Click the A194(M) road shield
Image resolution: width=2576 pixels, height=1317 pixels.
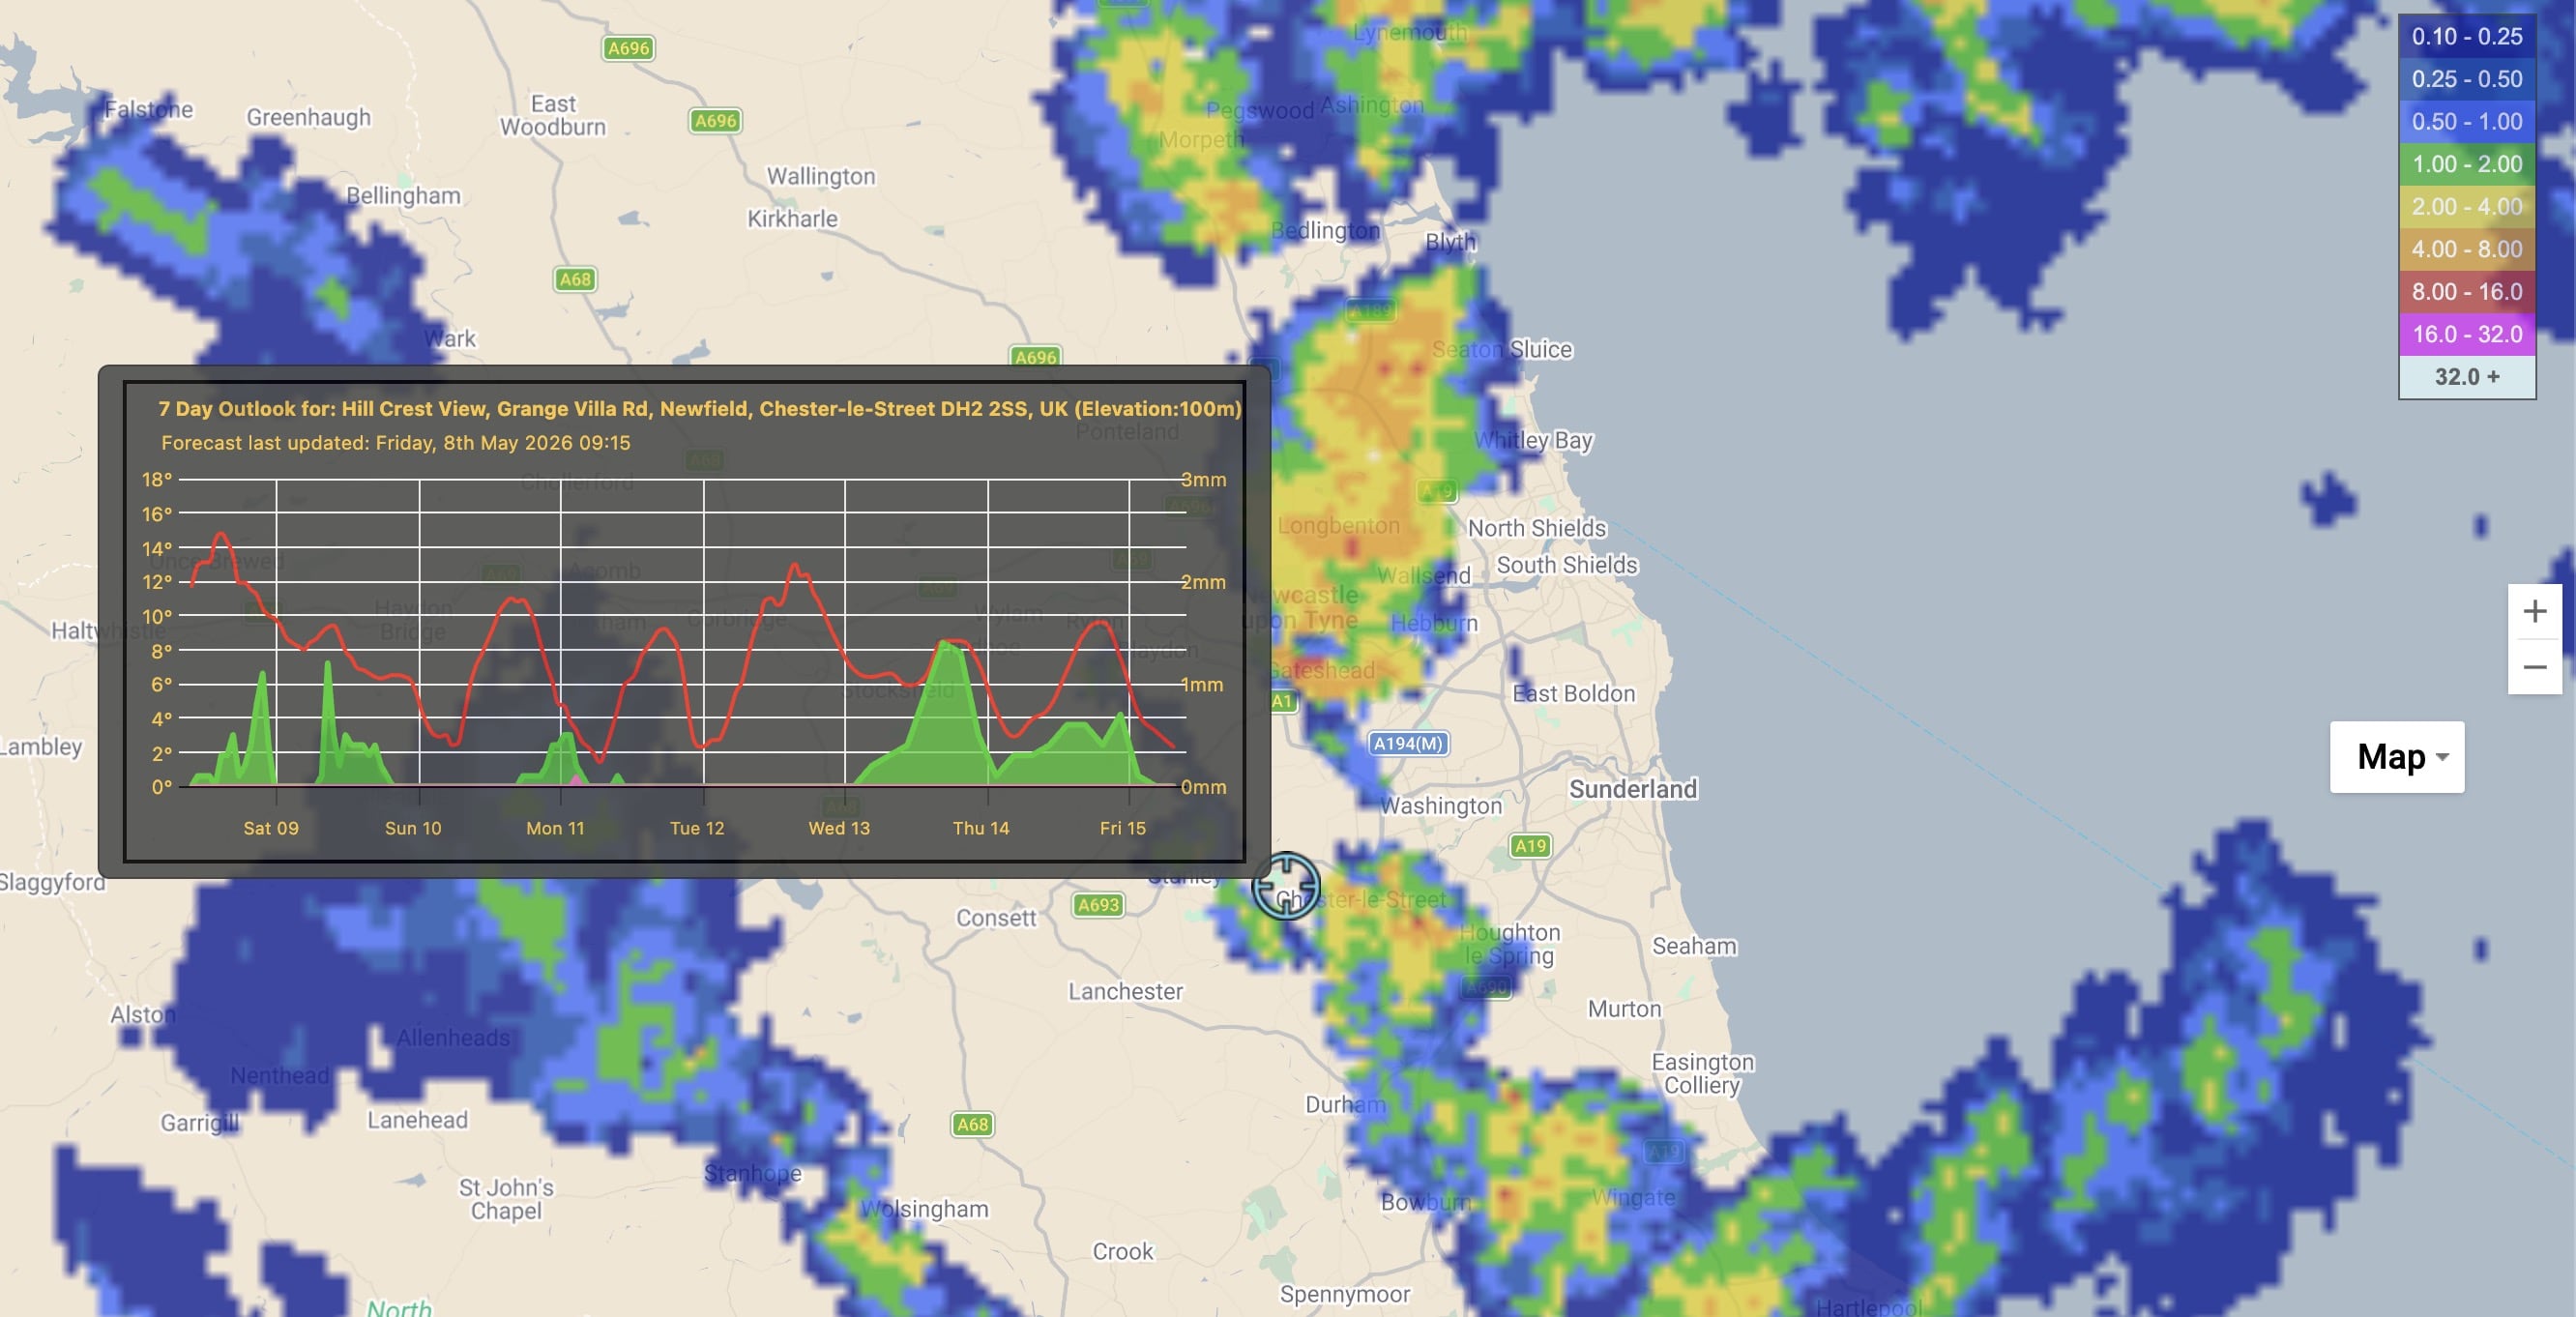tap(1408, 743)
